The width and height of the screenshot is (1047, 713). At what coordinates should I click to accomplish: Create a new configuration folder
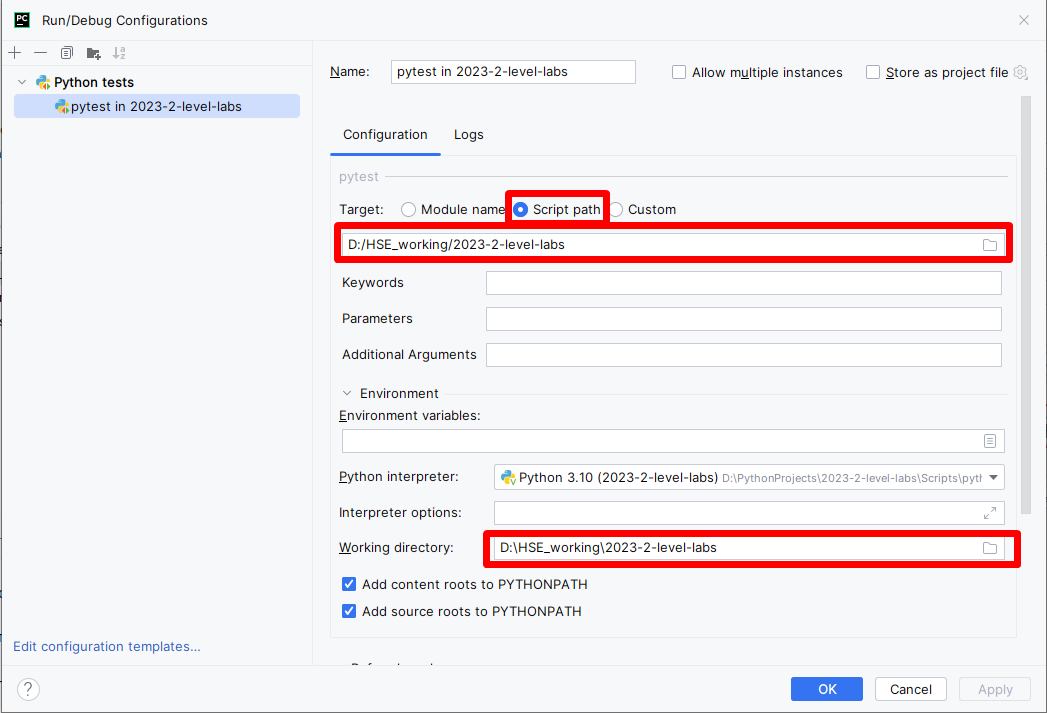coord(93,53)
